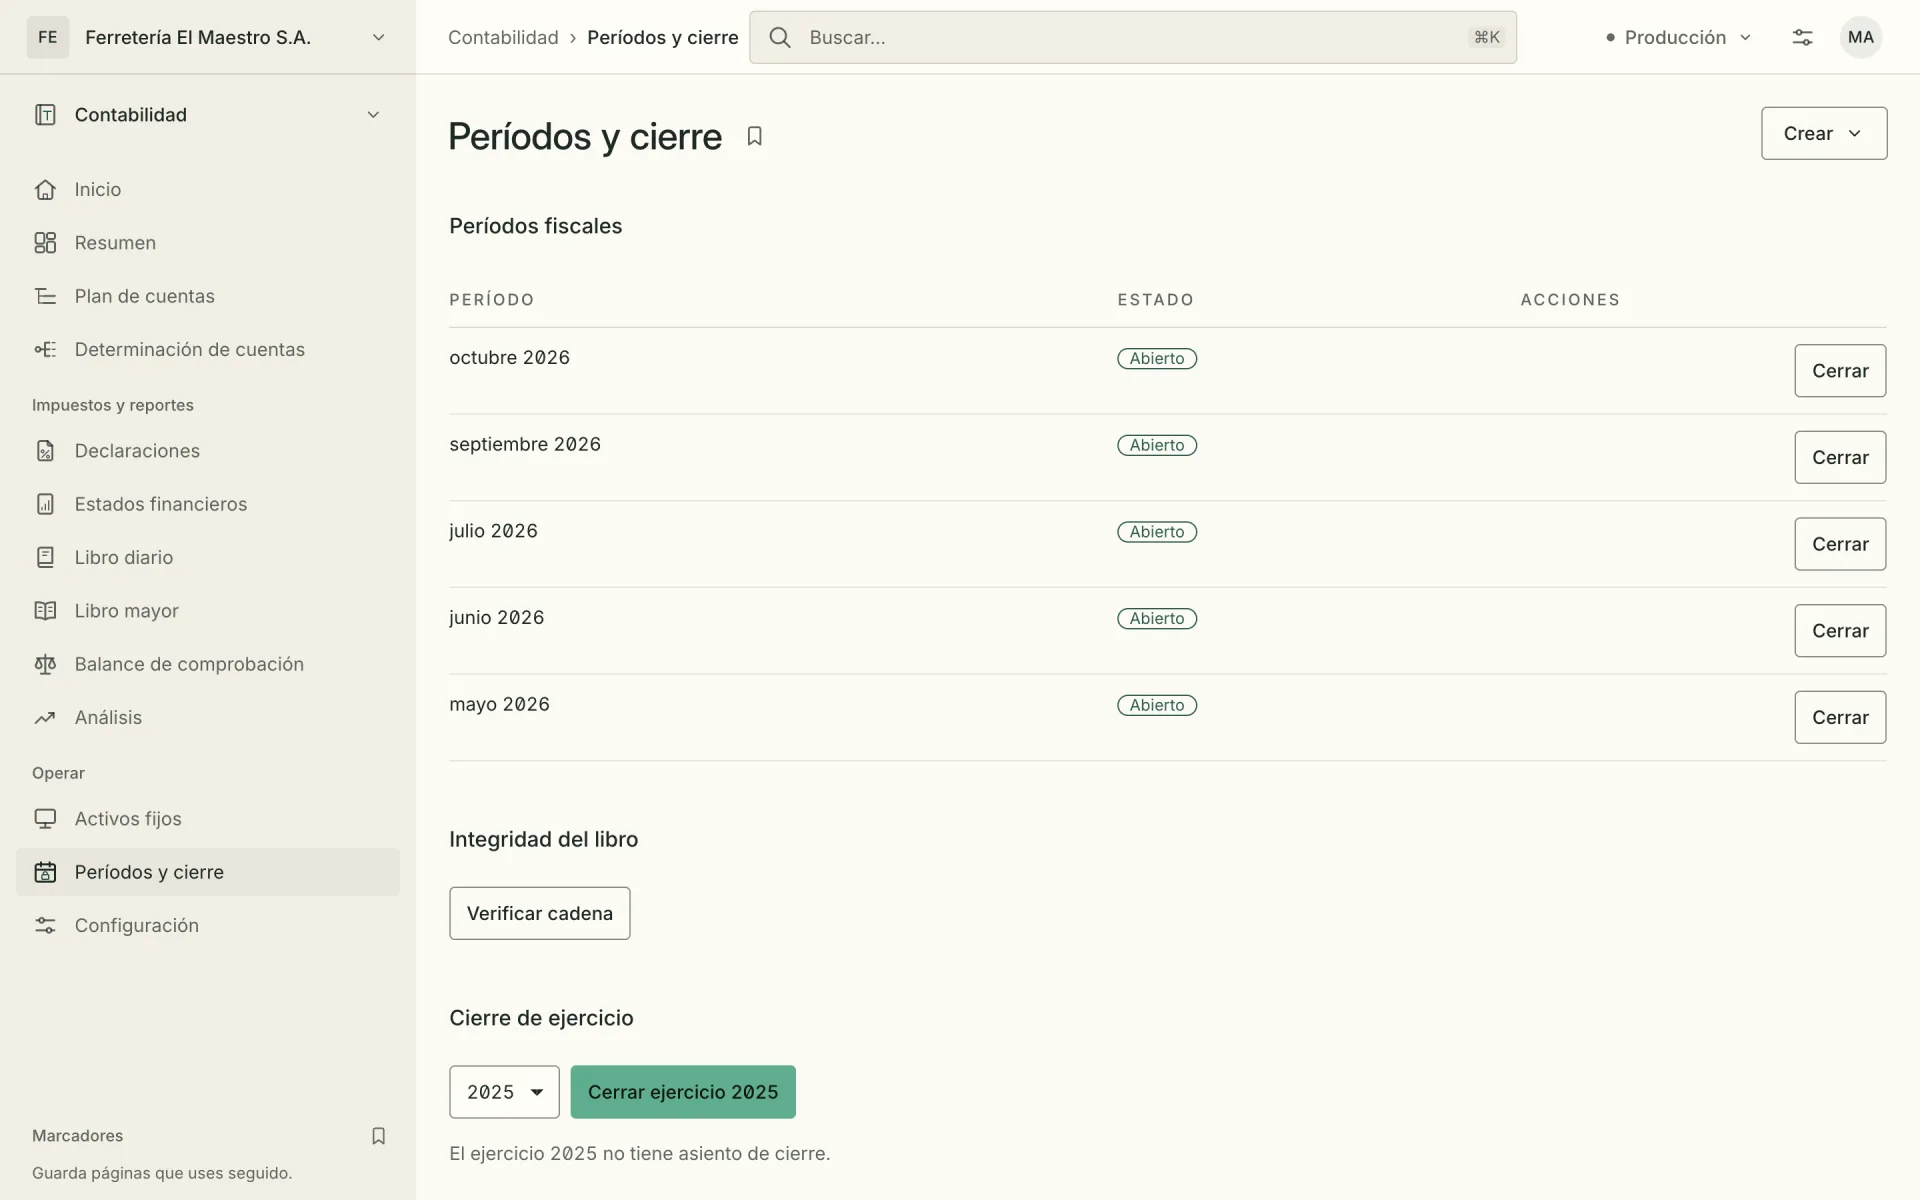The height and width of the screenshot is (1200, 1920).
Task: Open the 2025 fiscal year selector
Action: (x=504, y=1092)
